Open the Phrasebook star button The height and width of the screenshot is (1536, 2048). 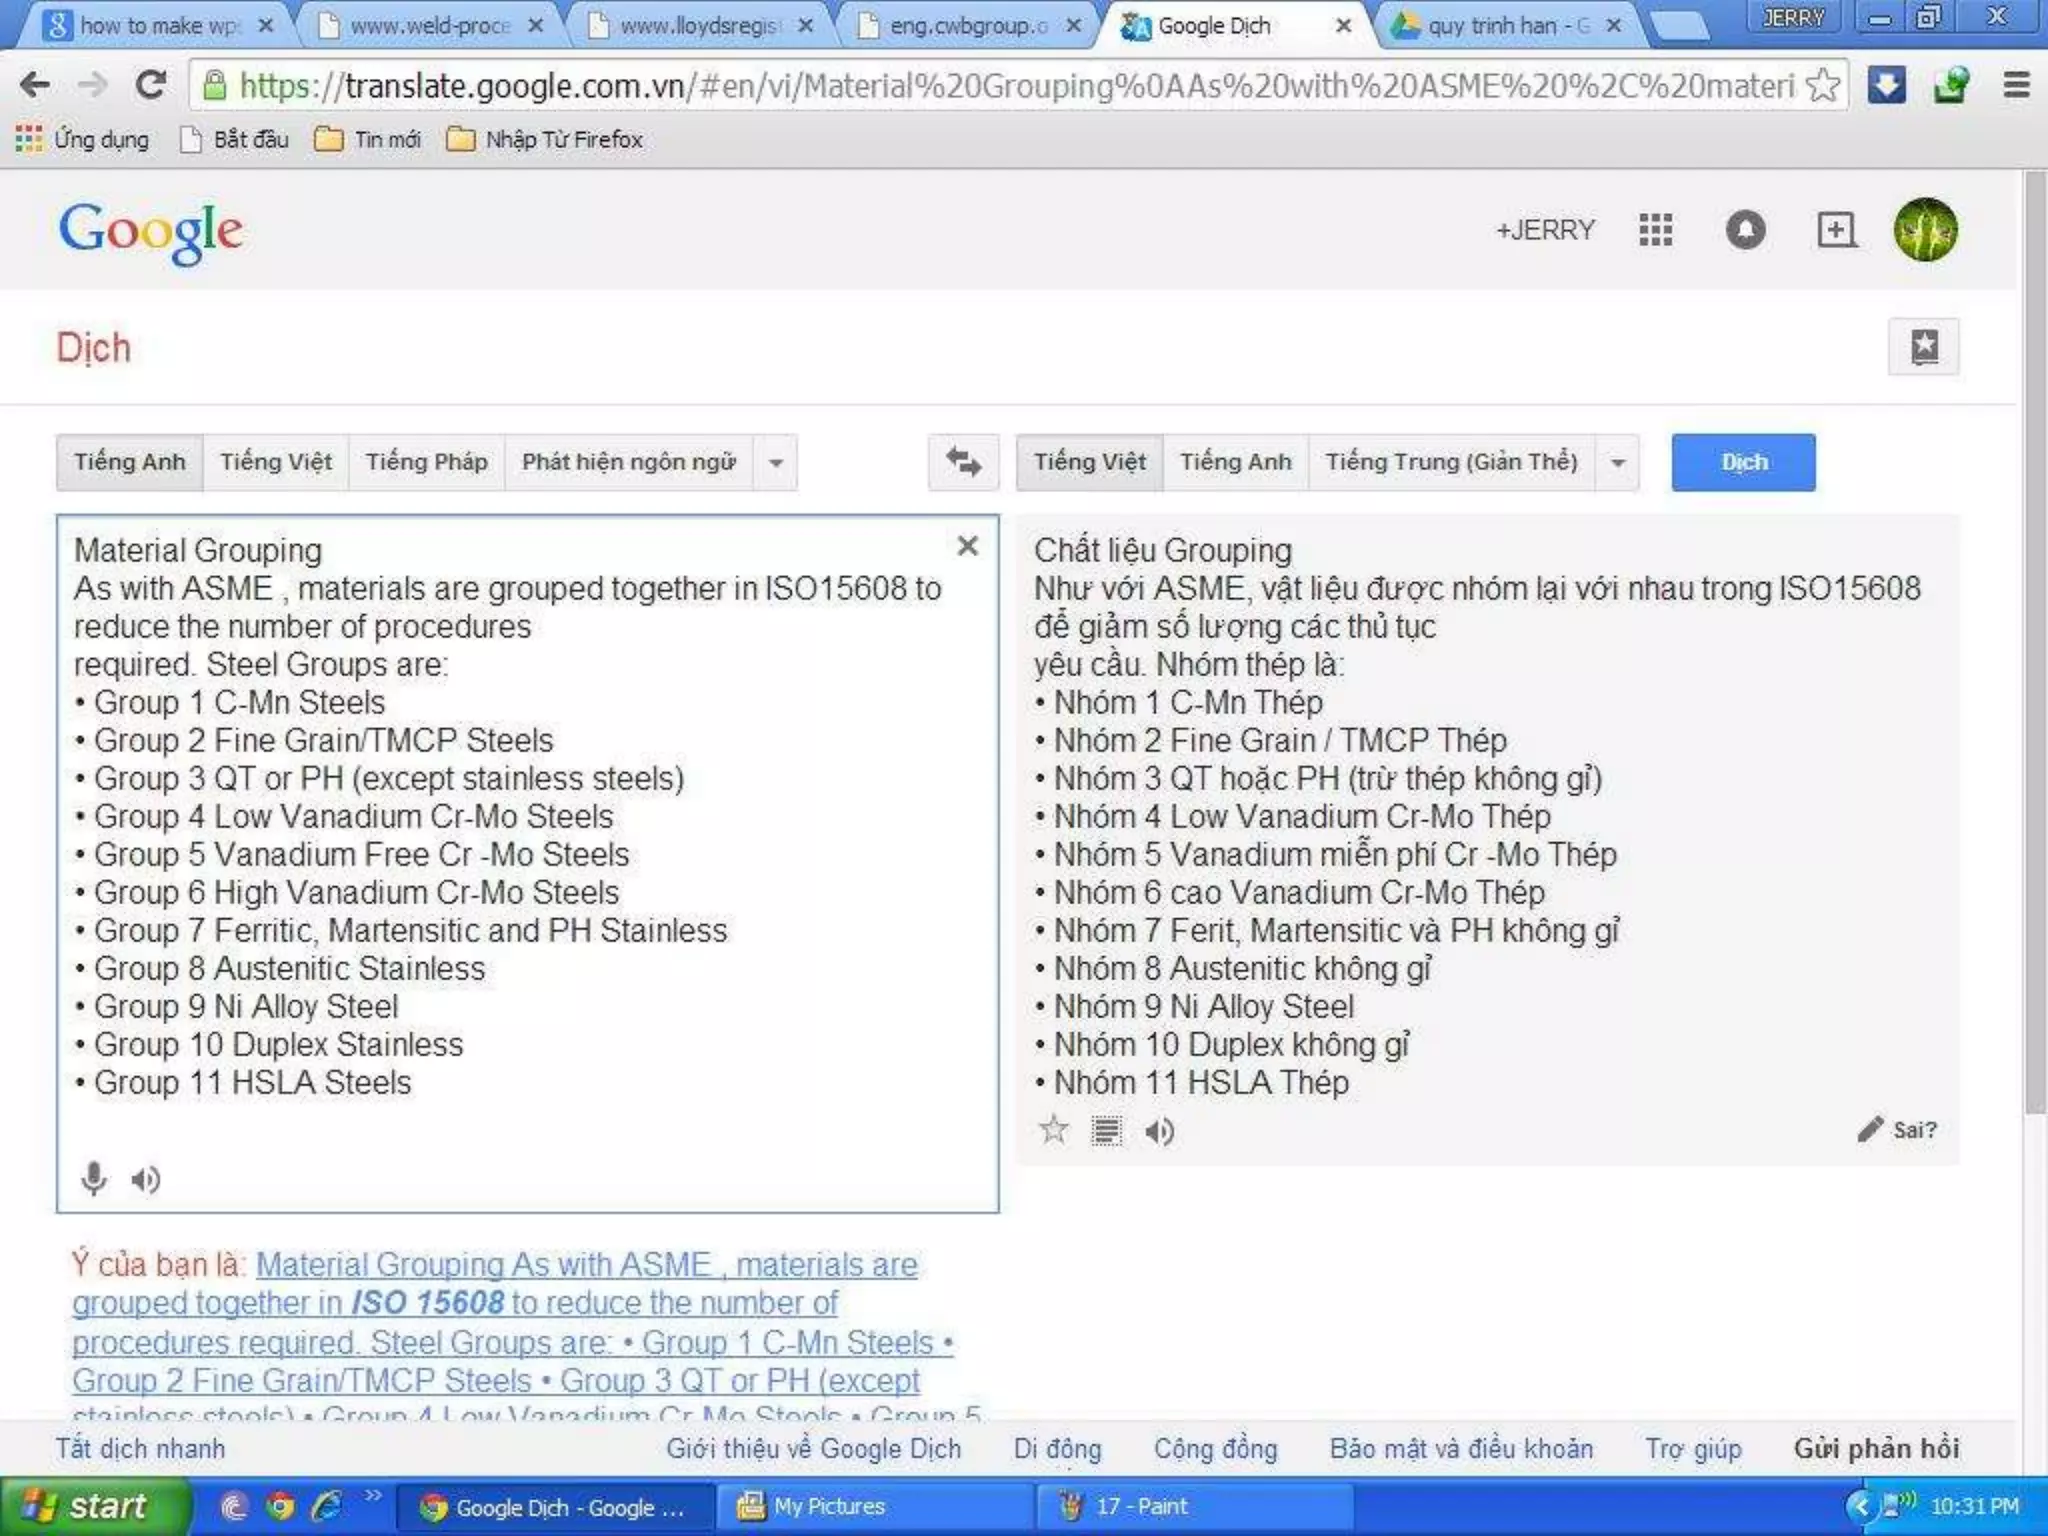tap(1923, 347)
